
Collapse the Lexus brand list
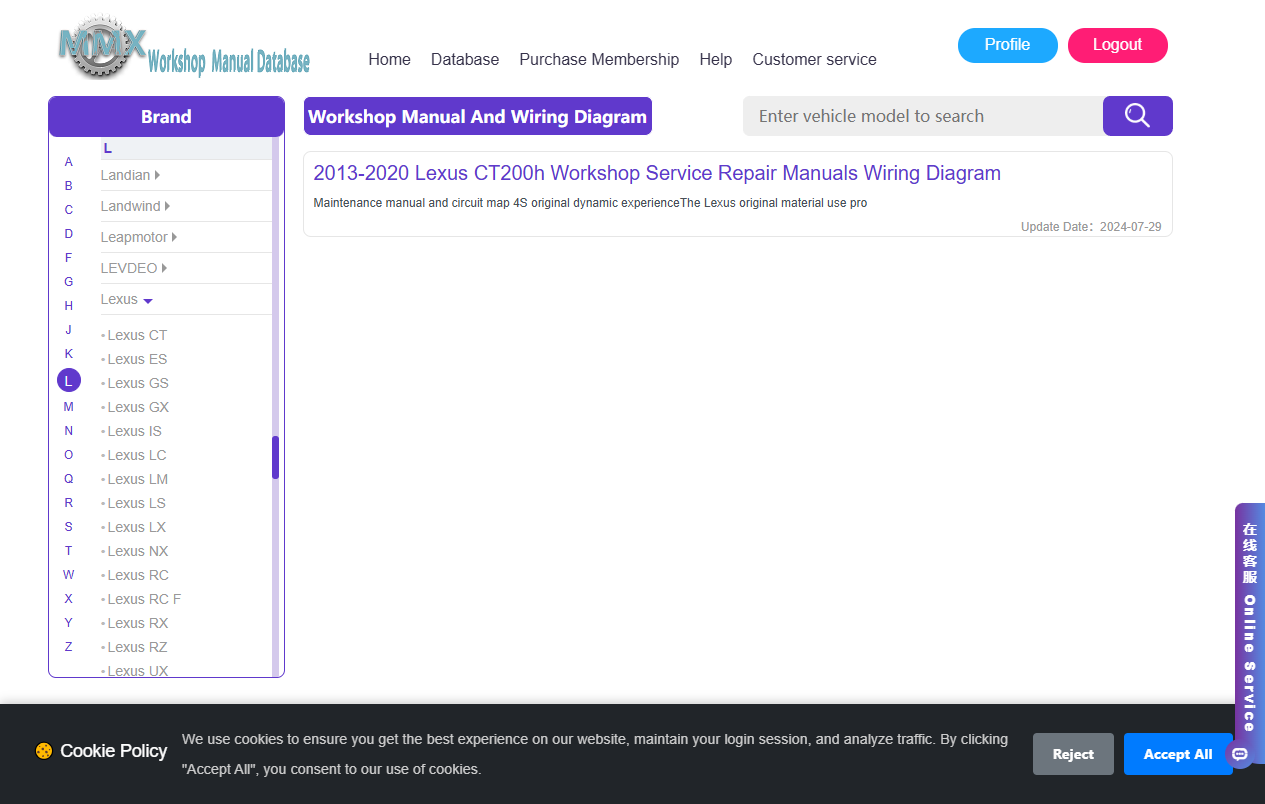coord(127,299)
